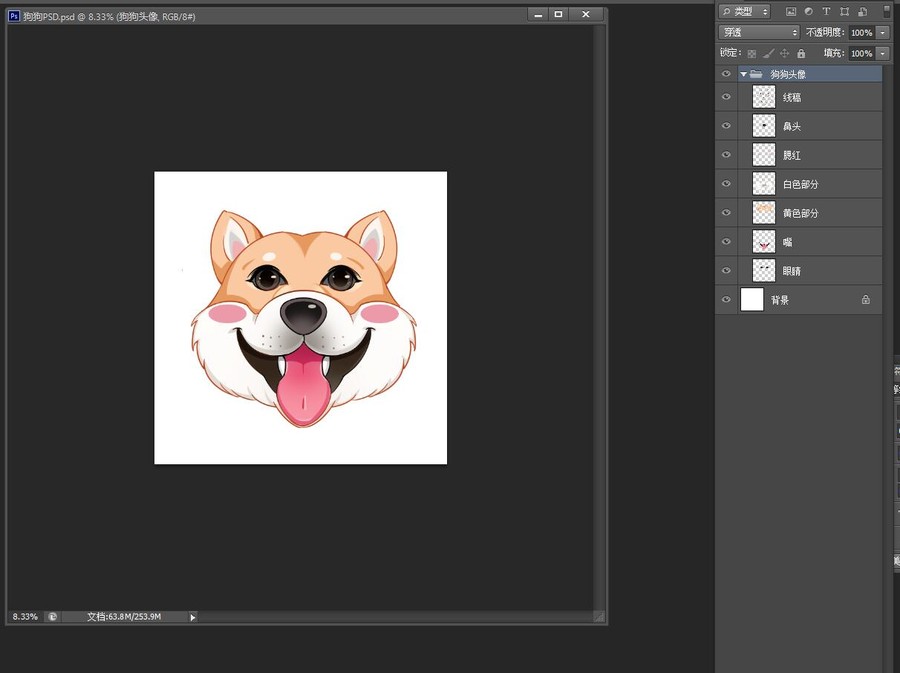Toggle the adjustment layer filter icon
Image resolution: width=900 pixels, height=673 pixels.
pyautogui.click(x=809, y=11)
